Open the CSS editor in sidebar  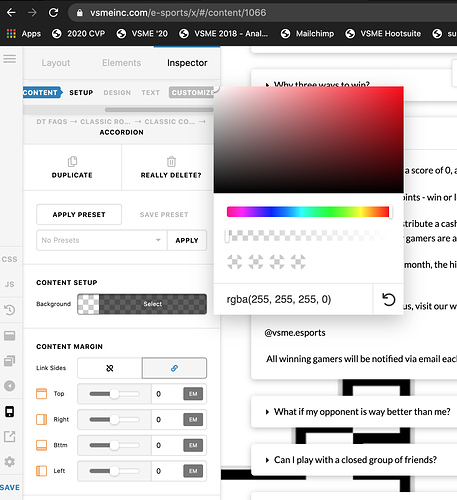coord(9,259)
